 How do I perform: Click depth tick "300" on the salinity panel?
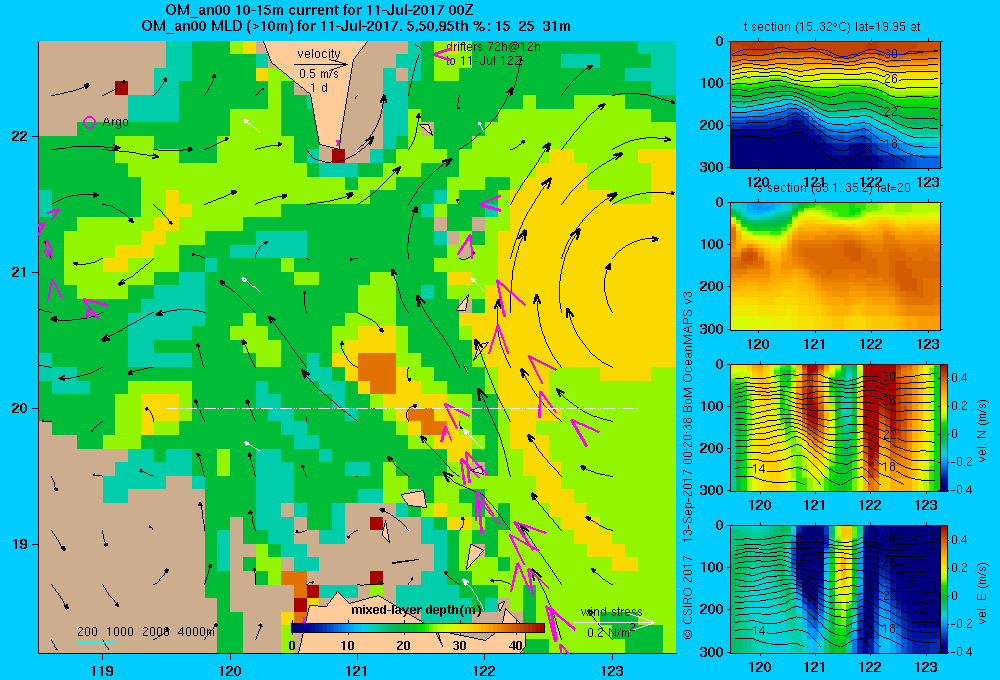[x=713, y=329]
